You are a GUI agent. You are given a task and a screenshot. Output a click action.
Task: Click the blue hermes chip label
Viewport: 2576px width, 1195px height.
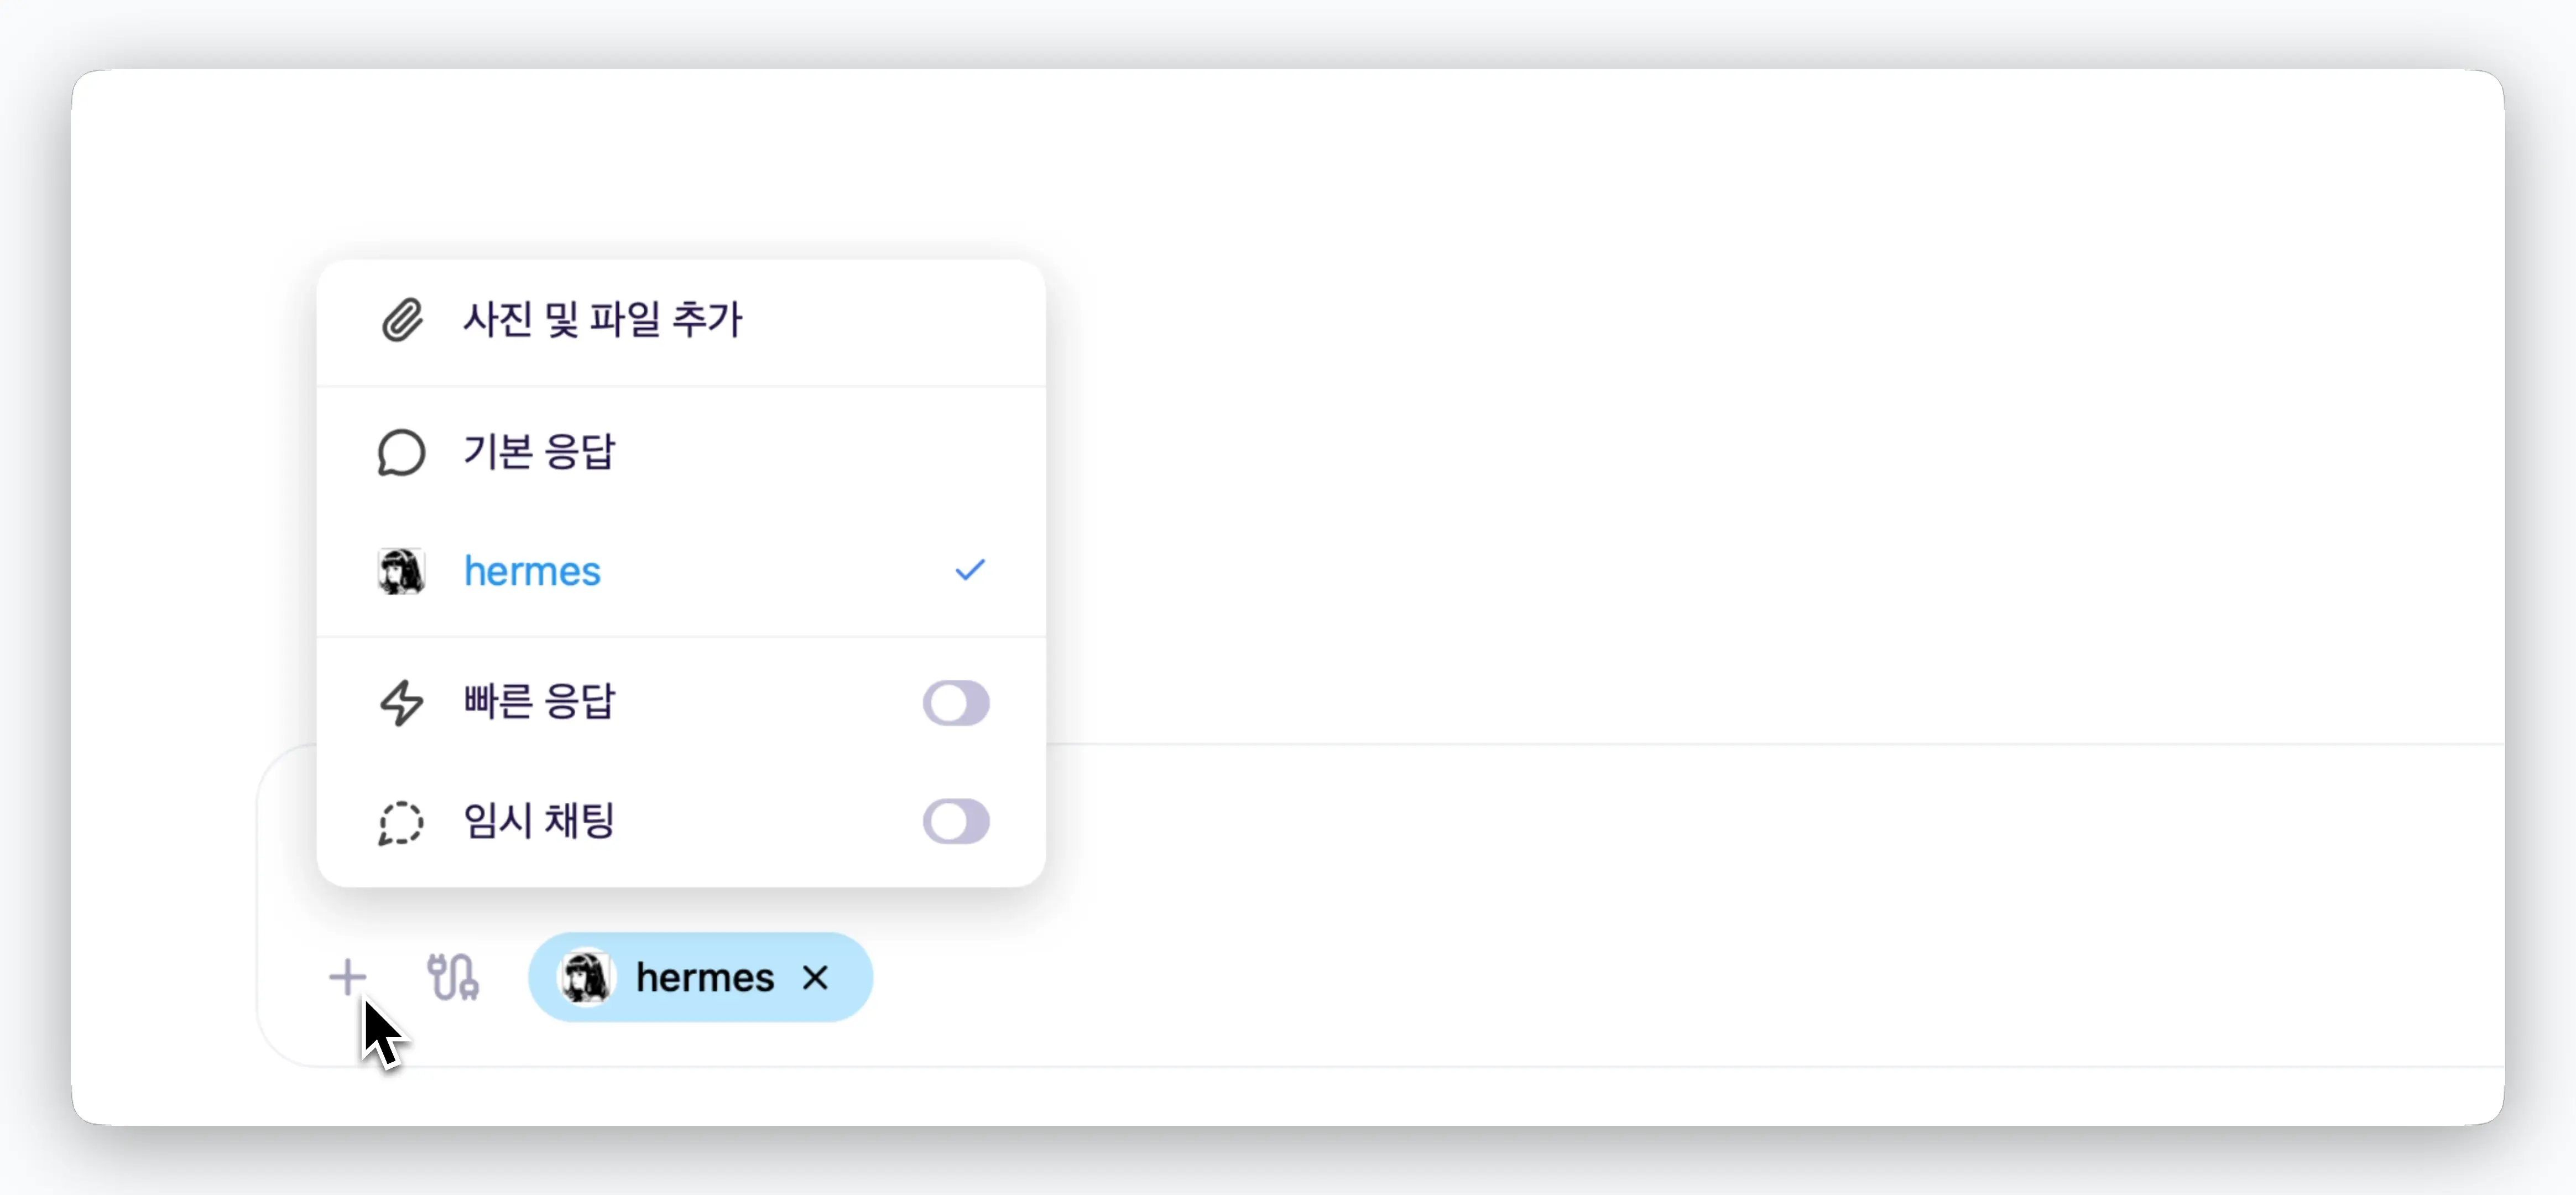pyautogui.click(x=705, y=977)
